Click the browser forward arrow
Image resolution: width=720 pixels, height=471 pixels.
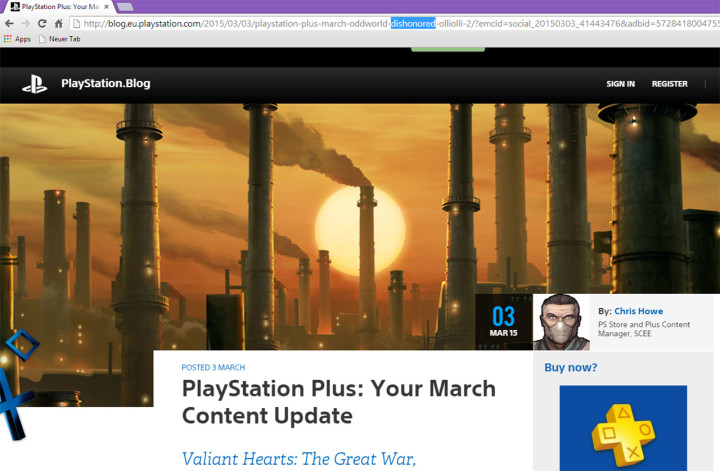(26, 23)
